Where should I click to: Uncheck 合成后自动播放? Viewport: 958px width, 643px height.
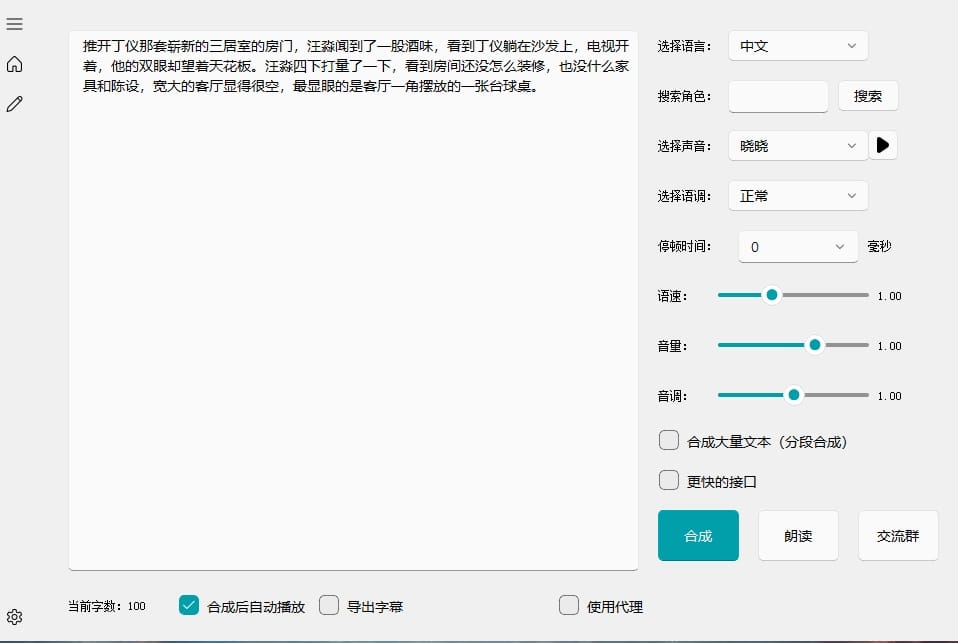[189, 605]
